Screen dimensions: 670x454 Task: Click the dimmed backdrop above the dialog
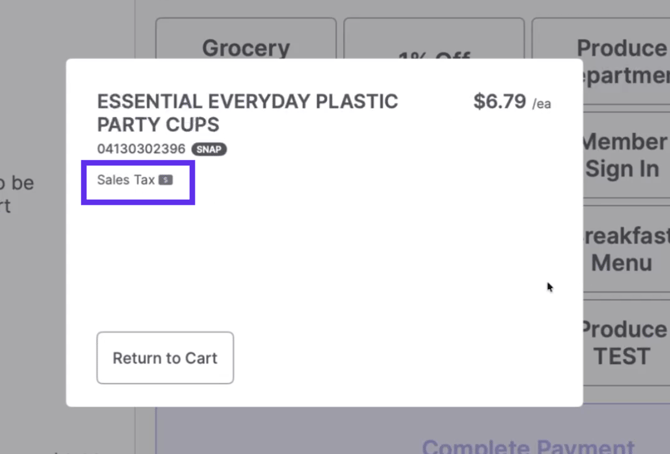[x=100, y=30]
